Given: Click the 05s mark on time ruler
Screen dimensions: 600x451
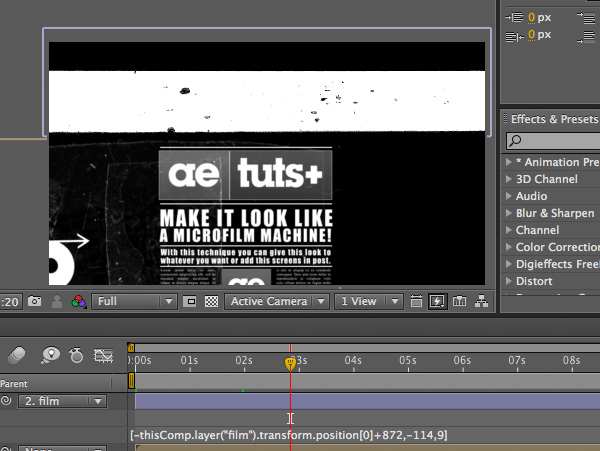Looking at the screenshot, I should (x=408, y=361).
